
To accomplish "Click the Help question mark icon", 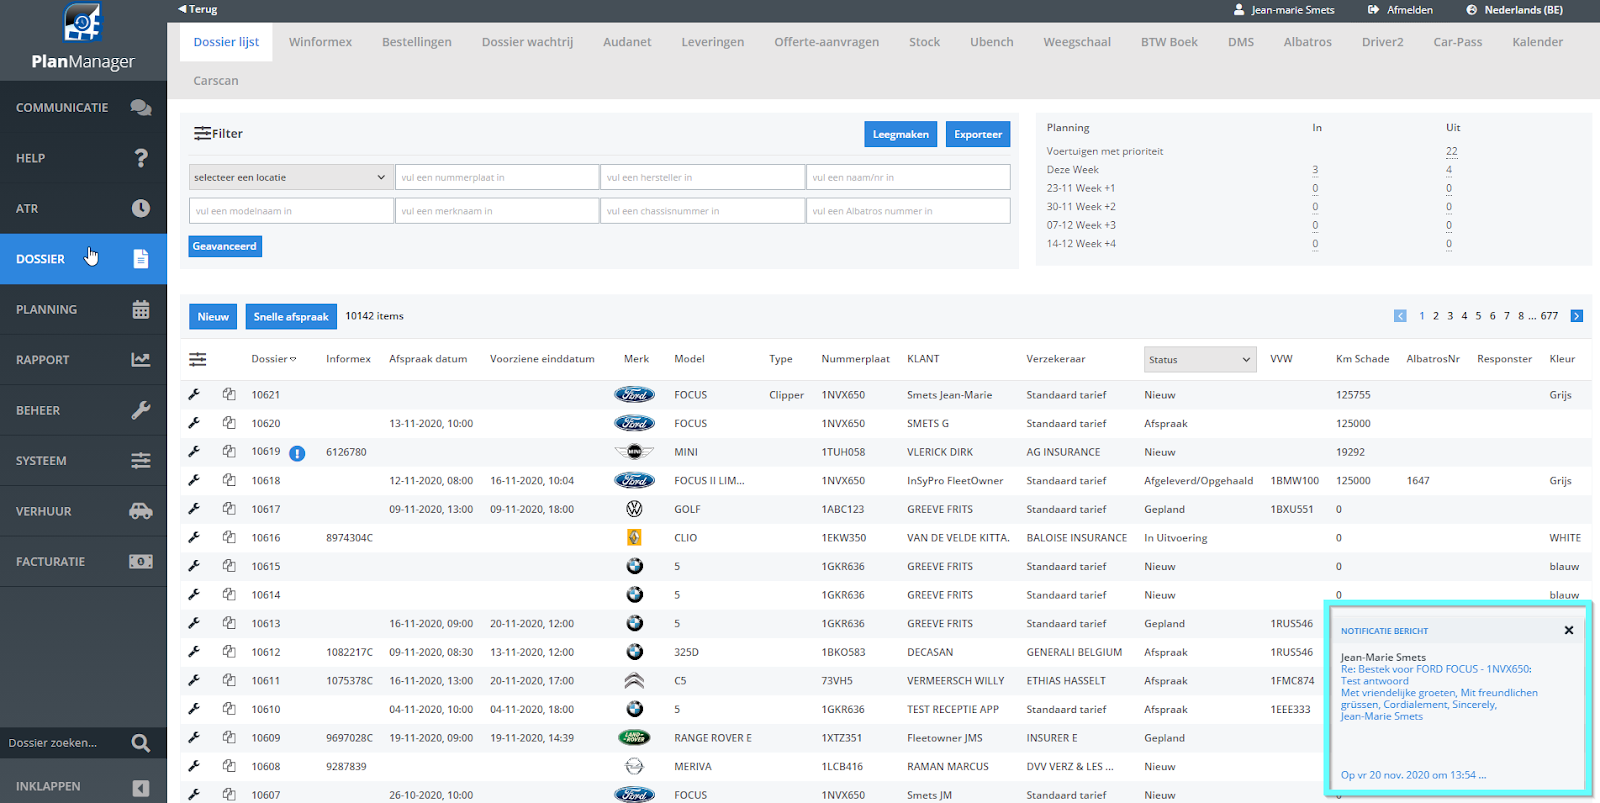I will tap(141, 158).
